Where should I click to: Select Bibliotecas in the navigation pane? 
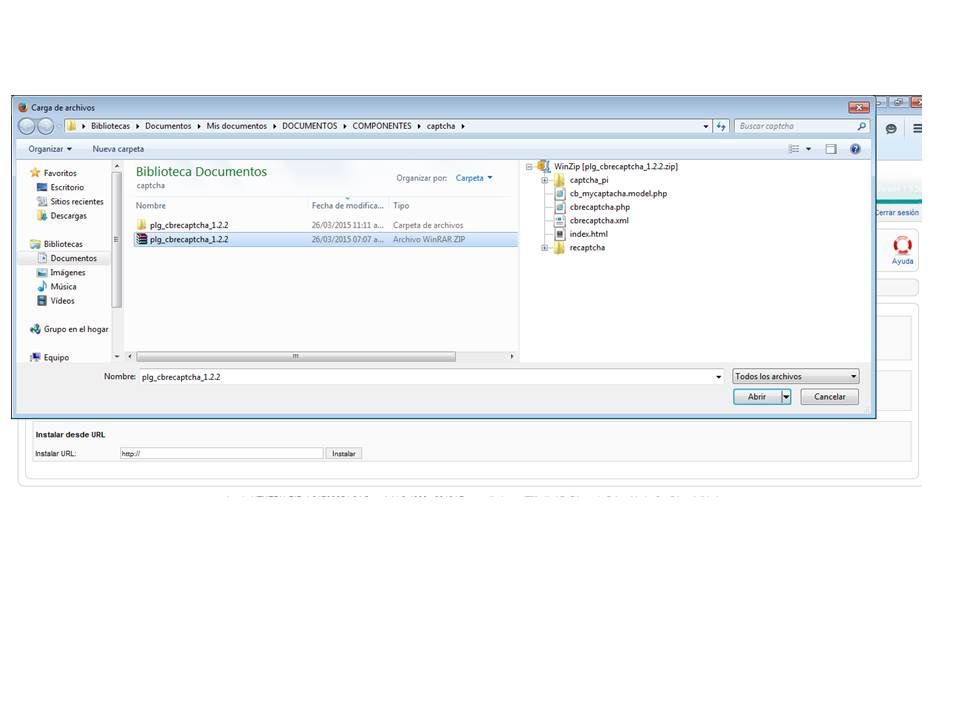click(x=63, y=244)
